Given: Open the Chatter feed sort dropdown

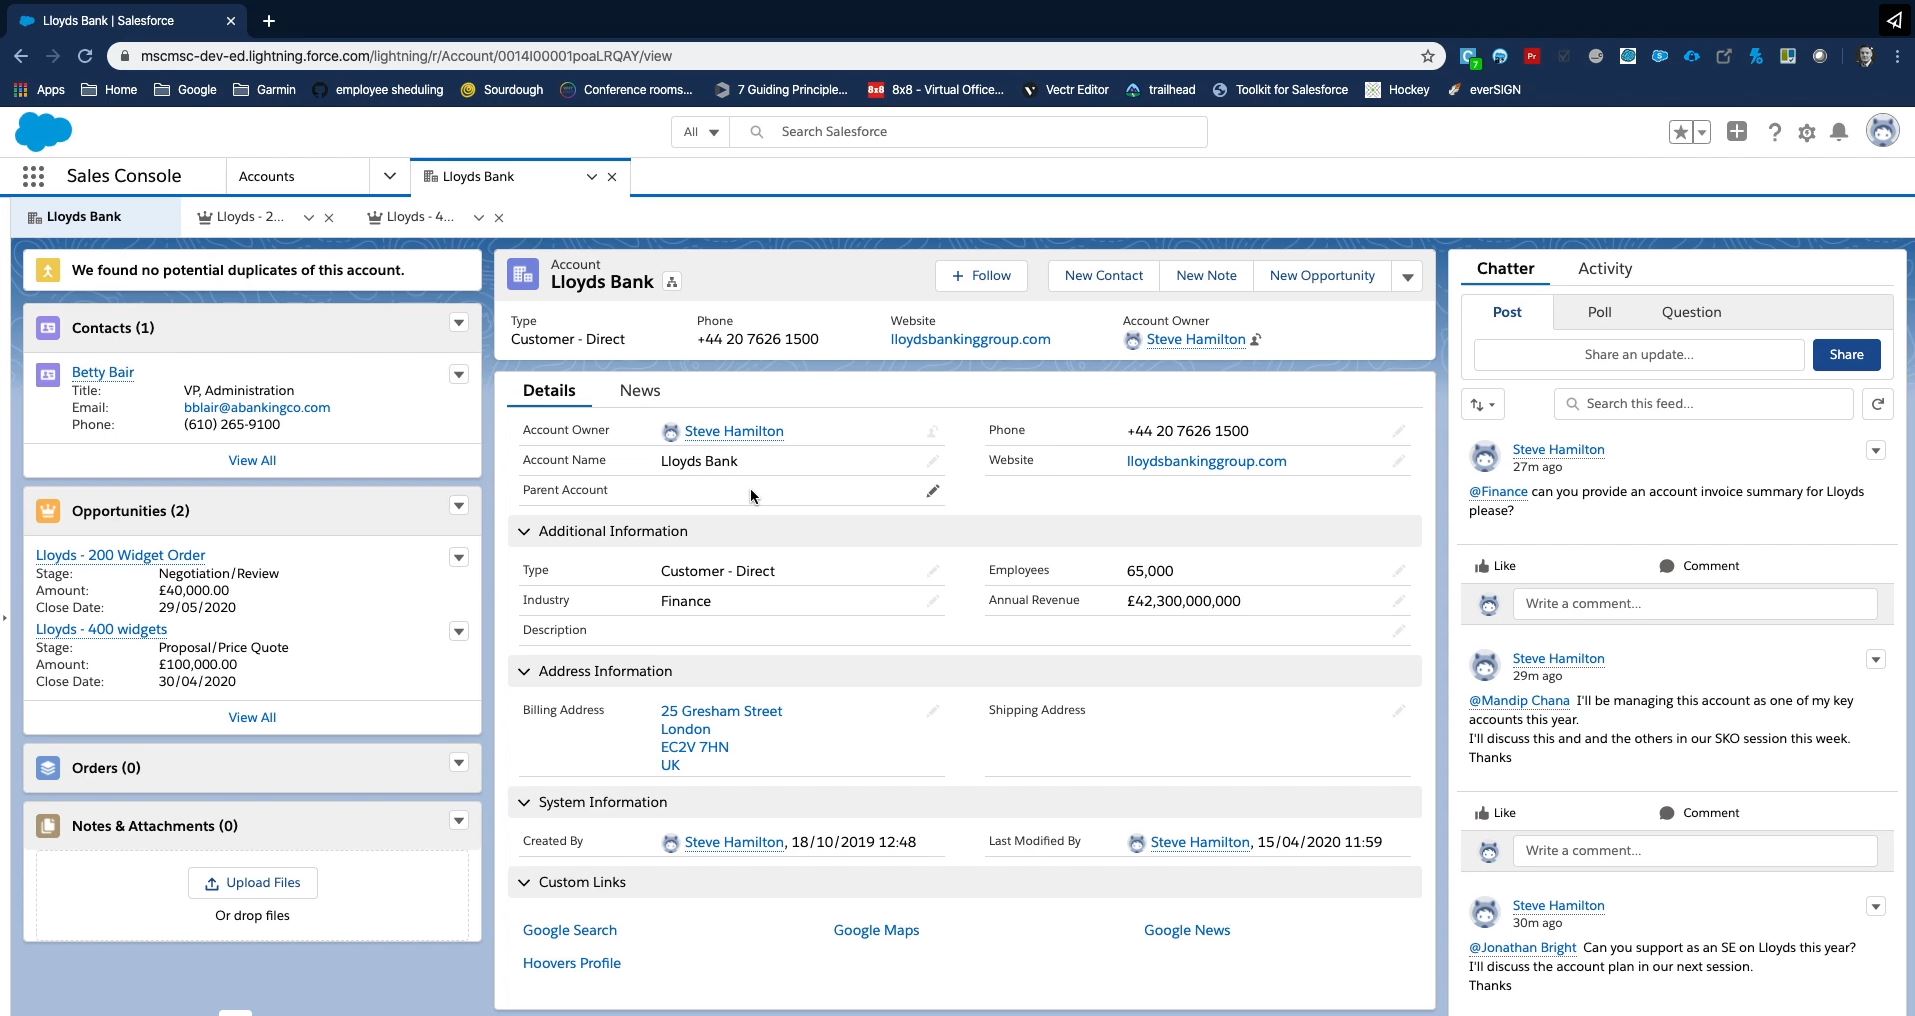Looking at the screenshot, I should [1482, 404].
